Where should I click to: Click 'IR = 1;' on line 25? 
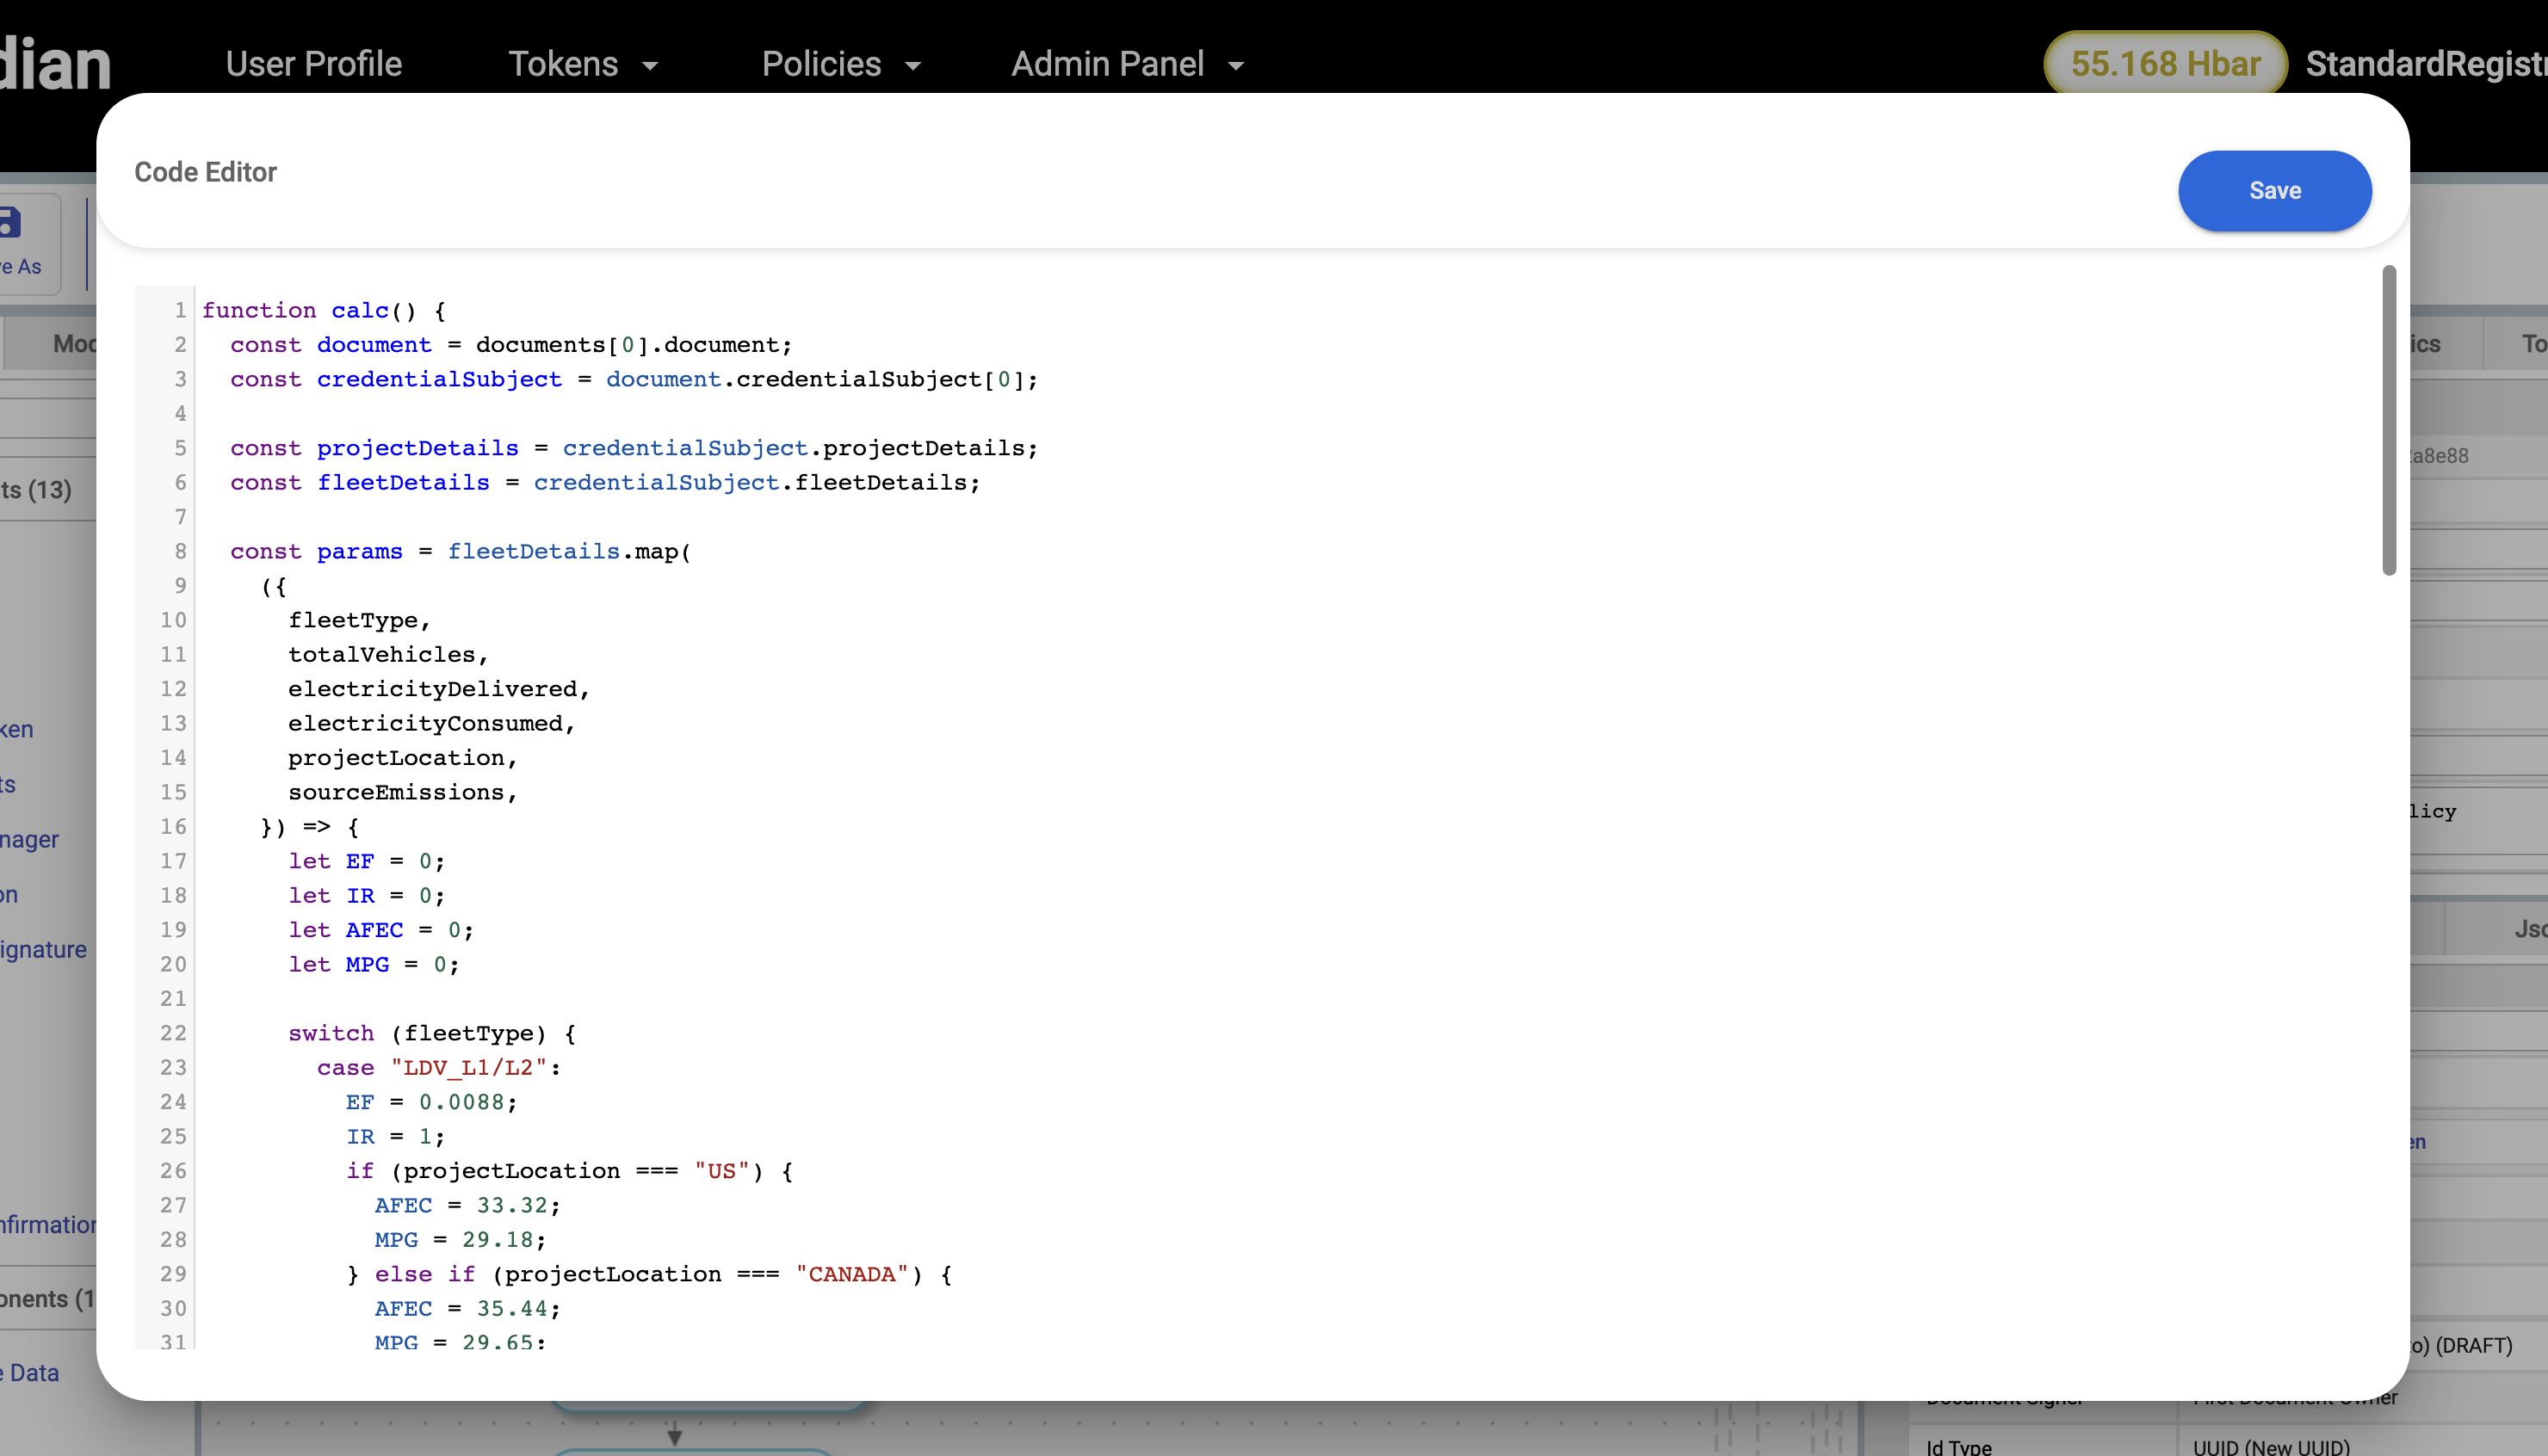[x=396, y=1136]
